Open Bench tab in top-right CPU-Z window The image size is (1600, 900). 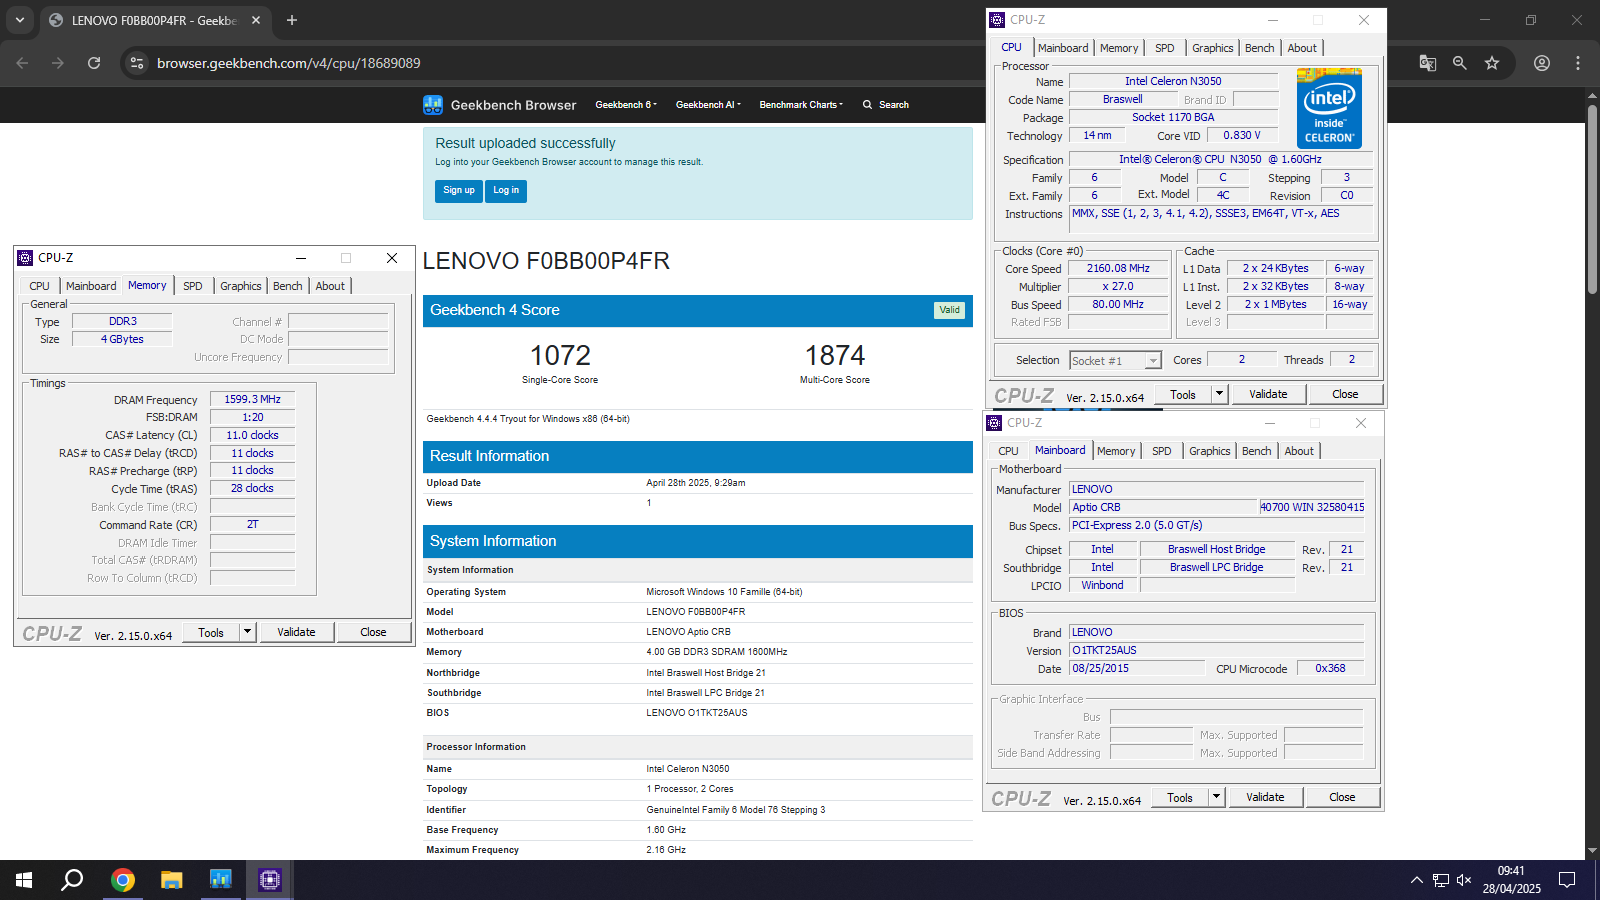[x=1260, y=48]
